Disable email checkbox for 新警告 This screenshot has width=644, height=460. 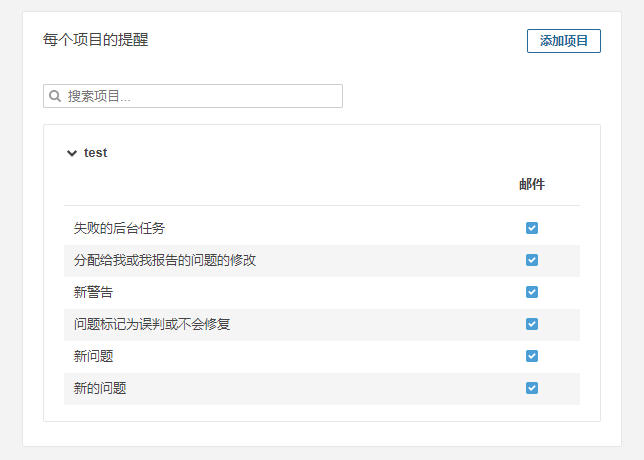[x=532, y=292]
